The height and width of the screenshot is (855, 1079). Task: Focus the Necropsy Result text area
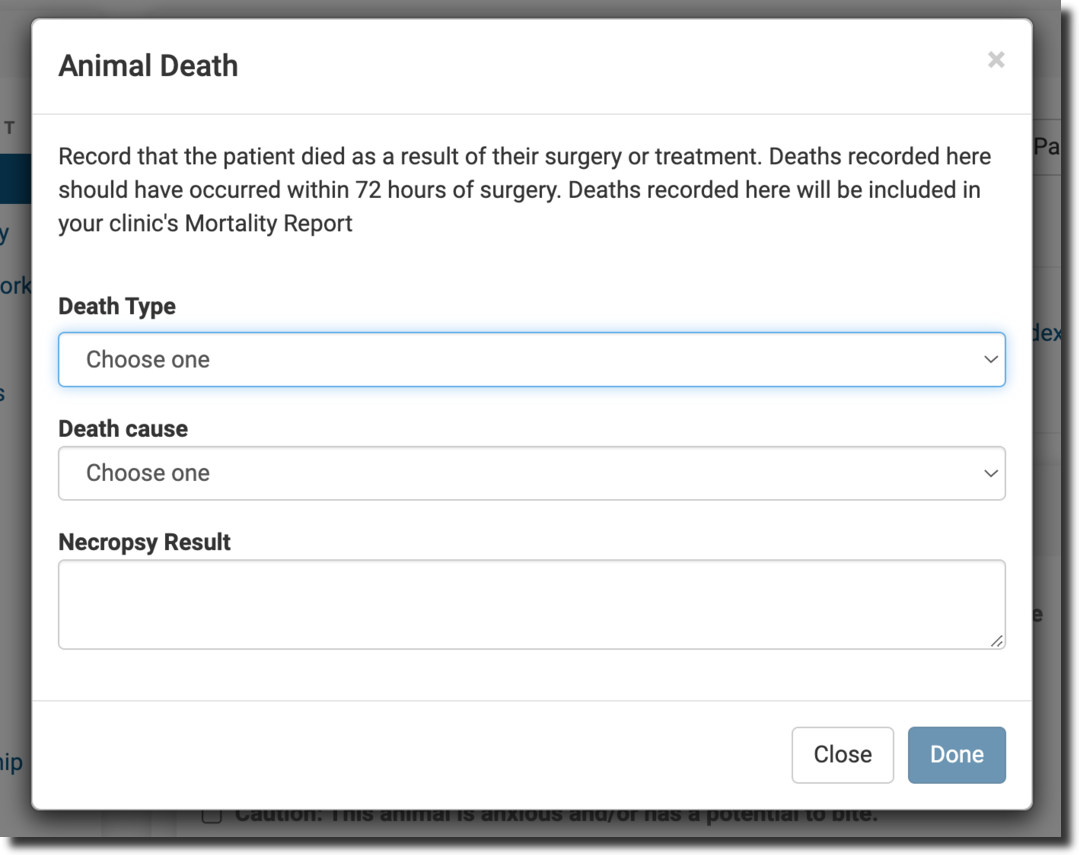click(530, 604)
